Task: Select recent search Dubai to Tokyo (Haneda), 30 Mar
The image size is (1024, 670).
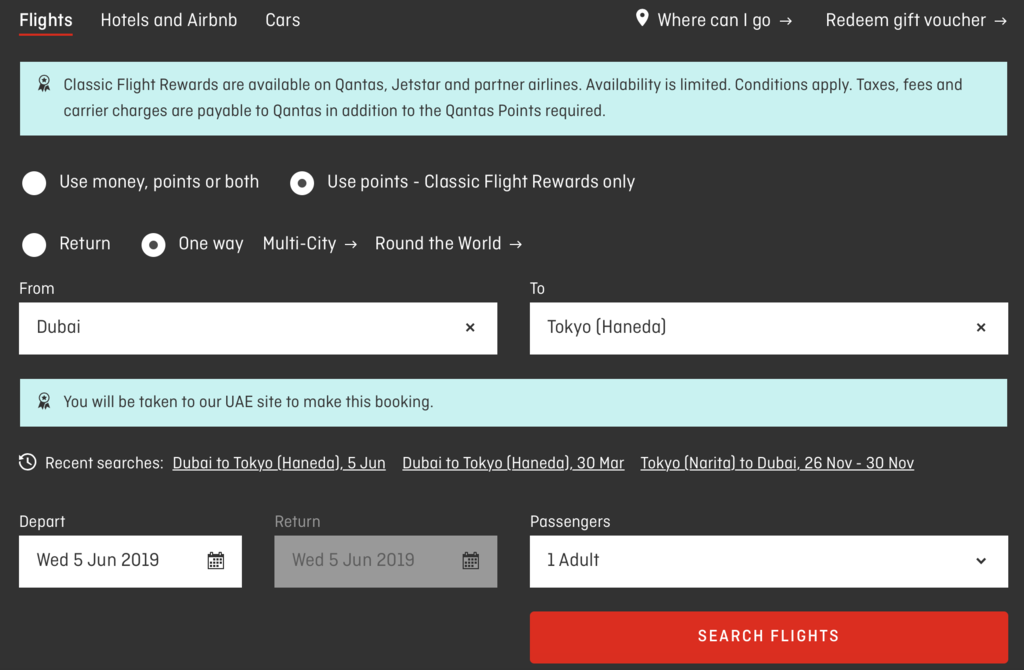Action: pyautogui.click(x=513, y=463)
